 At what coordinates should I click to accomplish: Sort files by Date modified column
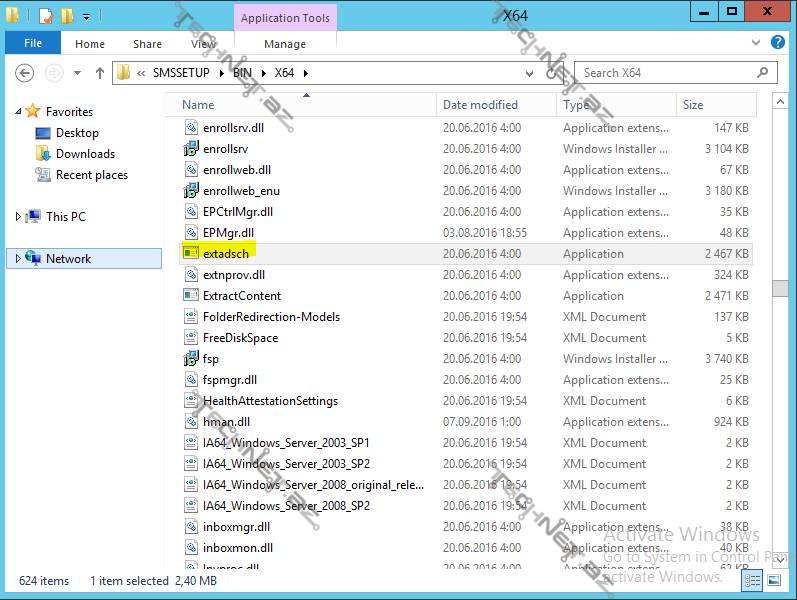pyautogui.click(x=480, y=105)
